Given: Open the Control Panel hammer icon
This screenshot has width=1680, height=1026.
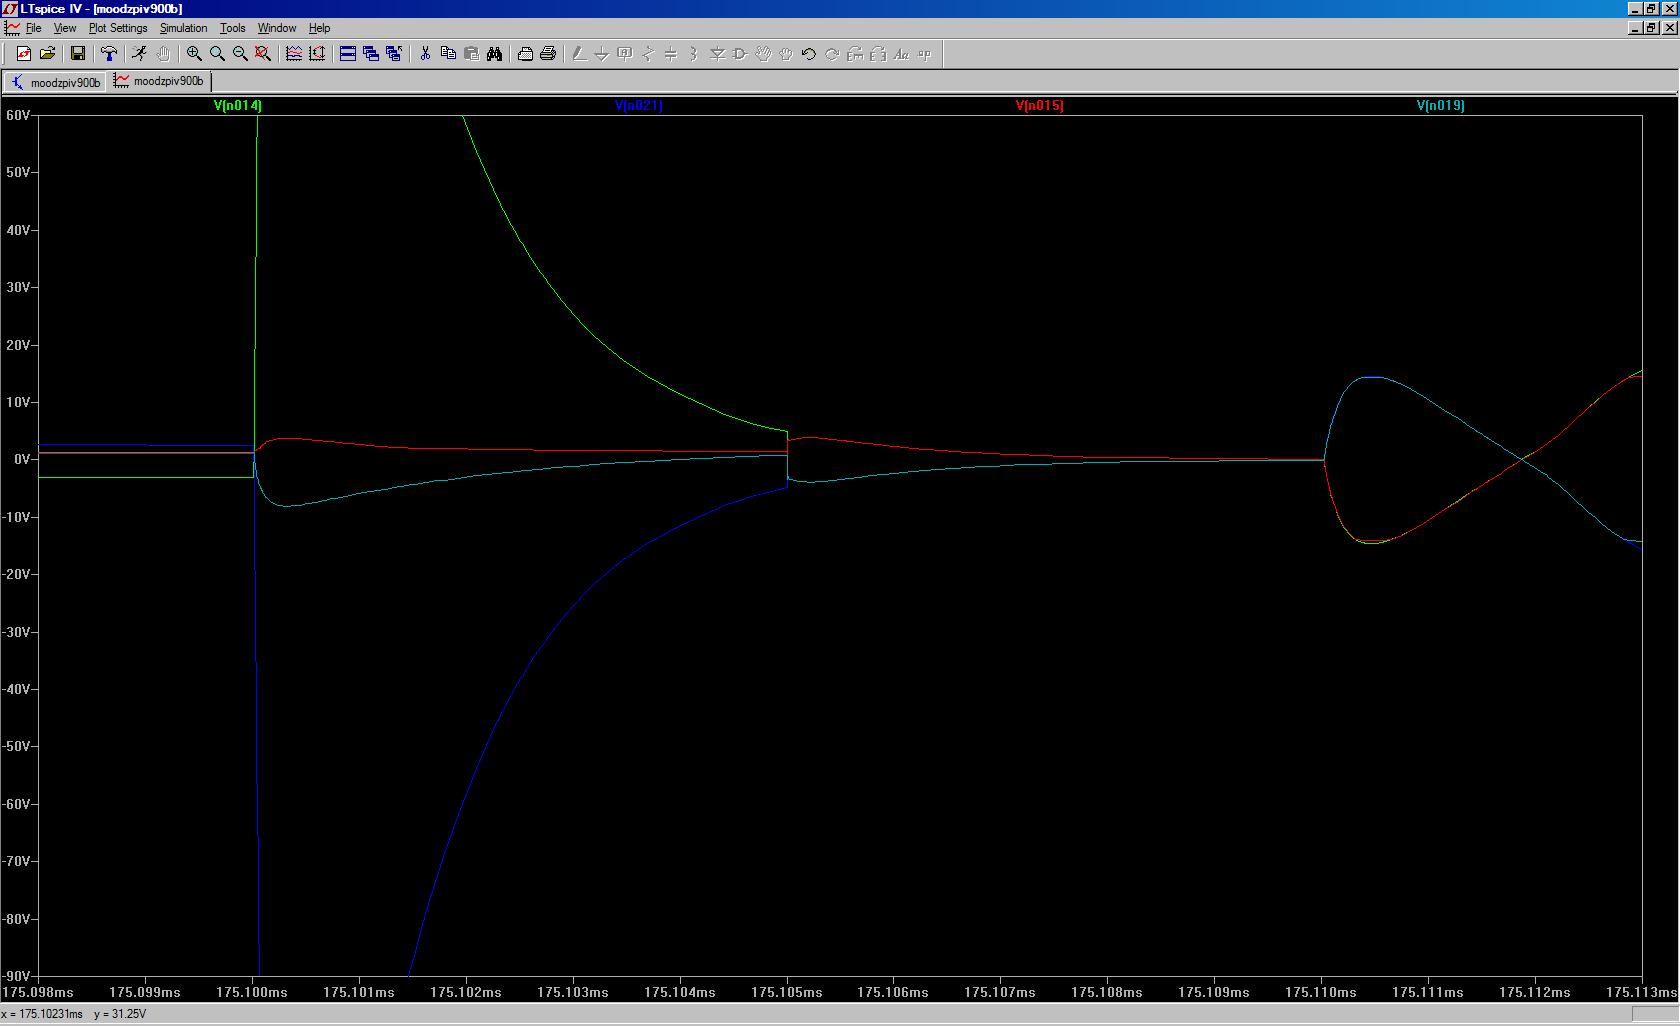Looking at the screenshot, I should pyautogui.click(x=109, y=54).
